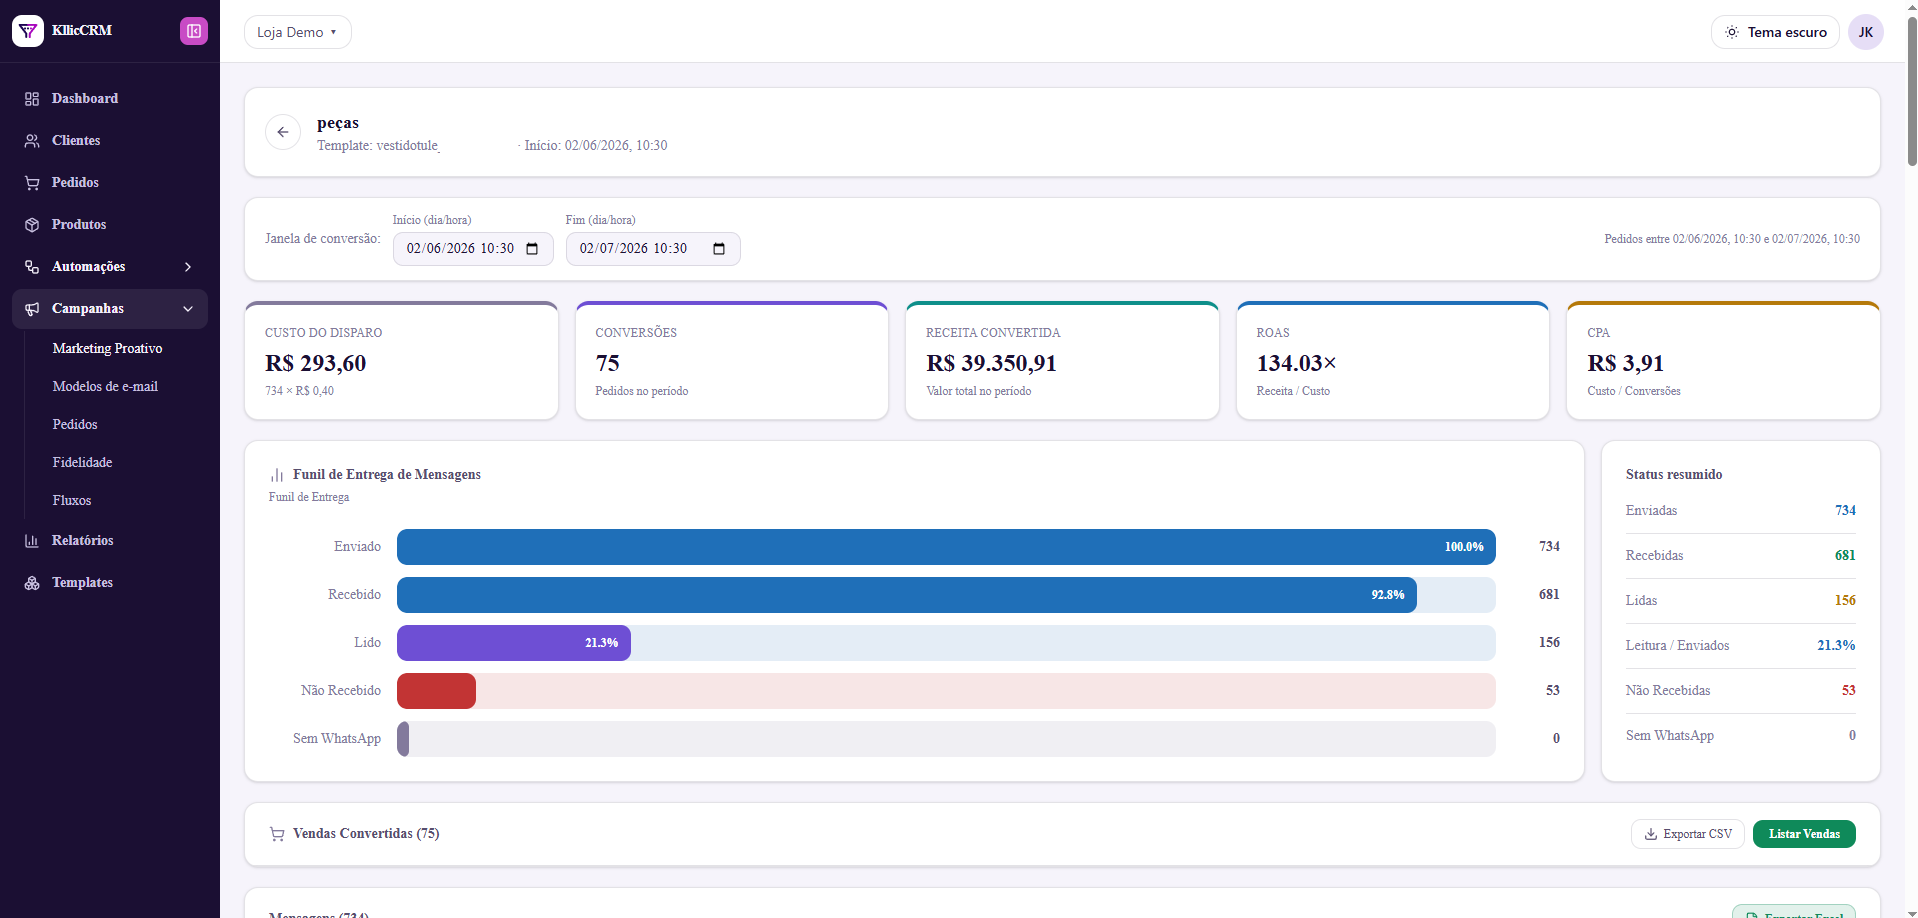Image resolution: width=1918 pixels, height=918 pixels.
Task: Click the Receita Convertida R$ 39.350,91 card
Action: (1062, 361)
